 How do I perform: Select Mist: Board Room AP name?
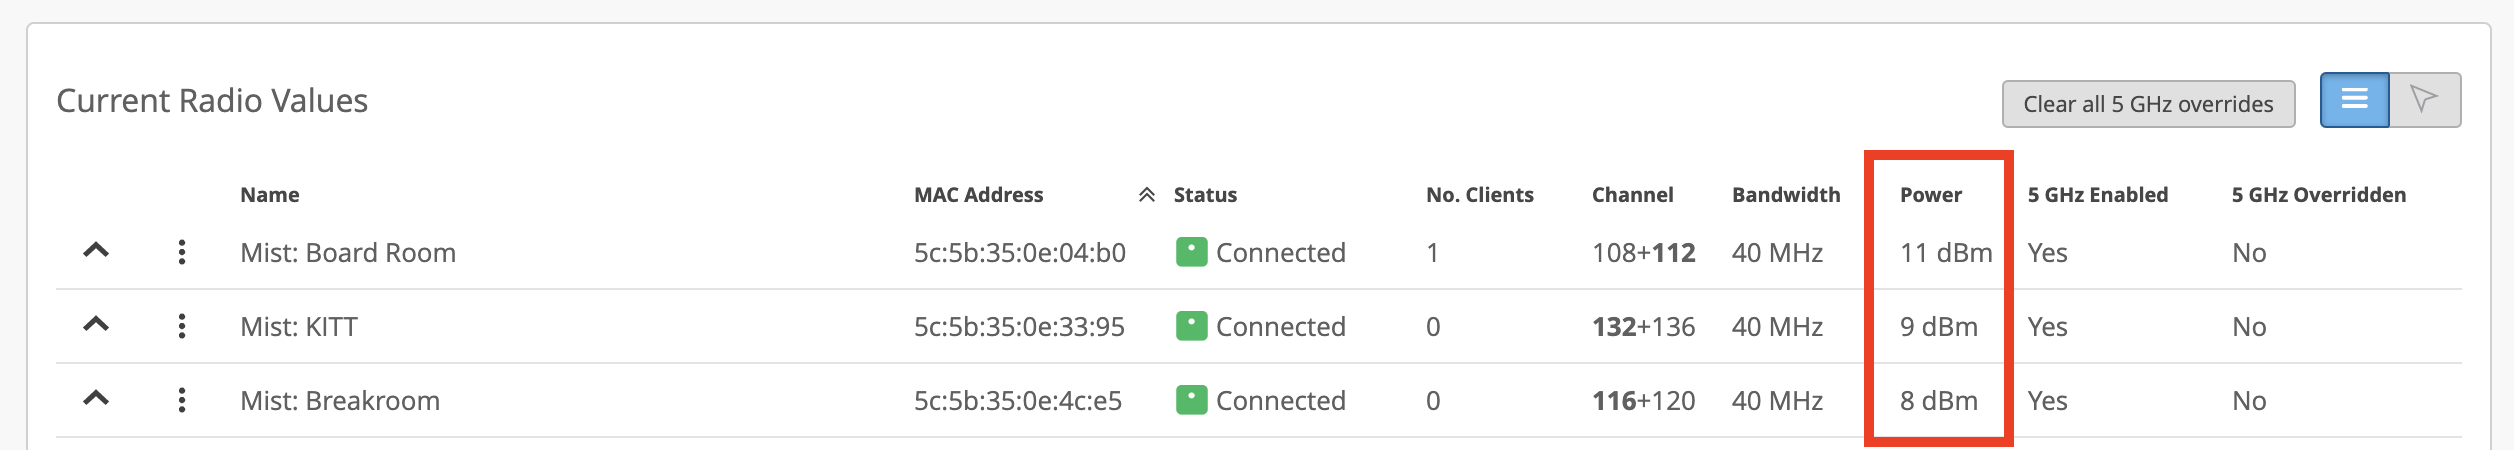[348, 253]
